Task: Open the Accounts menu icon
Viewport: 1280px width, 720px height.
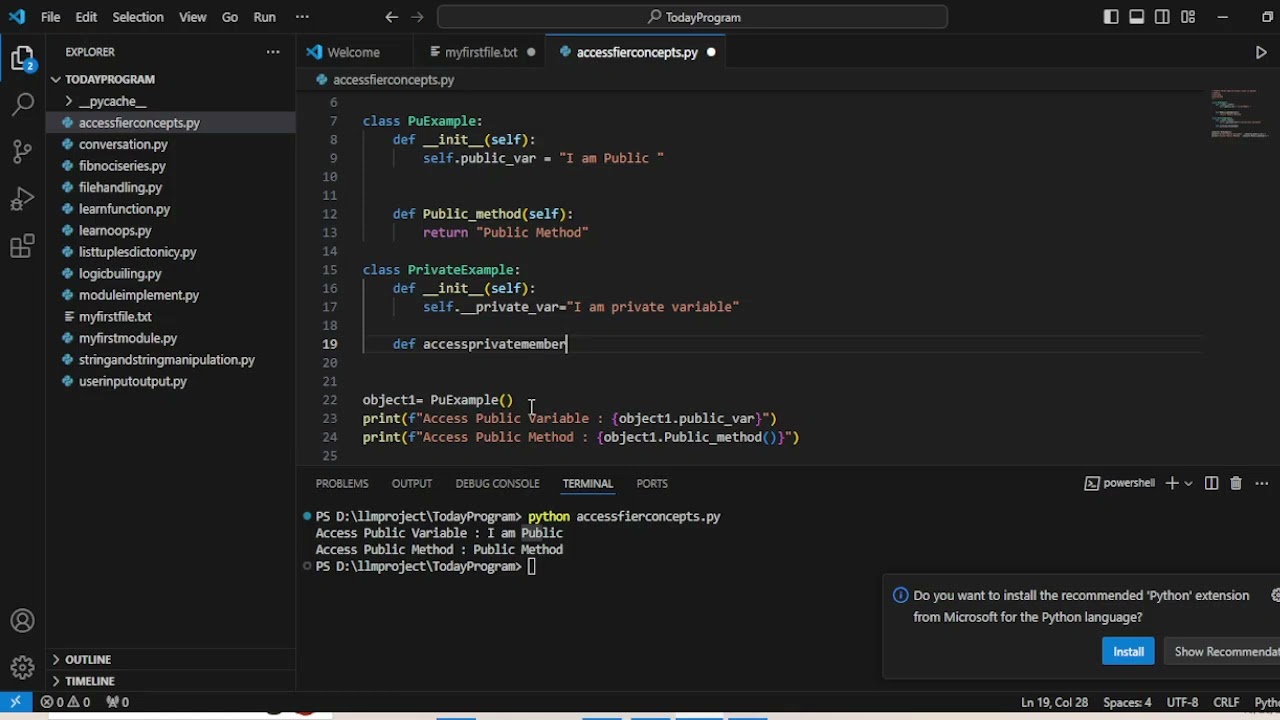Action: pyautogui.click(x=22, y=621)
